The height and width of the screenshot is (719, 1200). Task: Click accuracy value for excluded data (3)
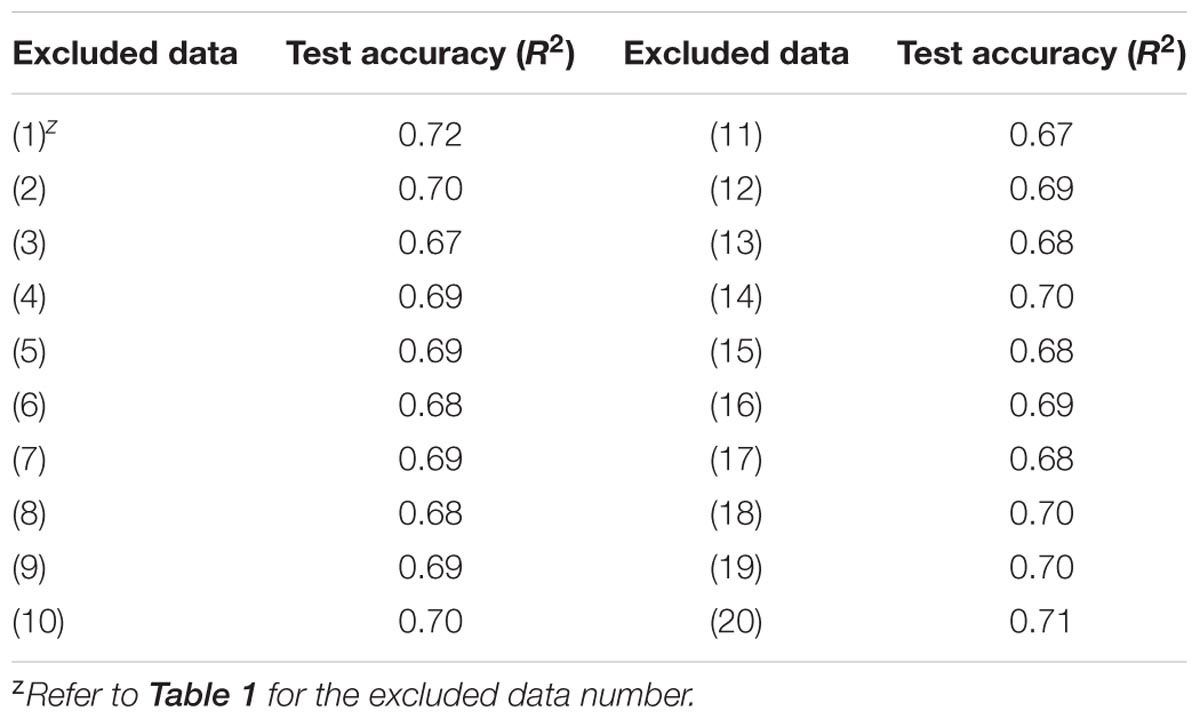click(x=430, y=243)
